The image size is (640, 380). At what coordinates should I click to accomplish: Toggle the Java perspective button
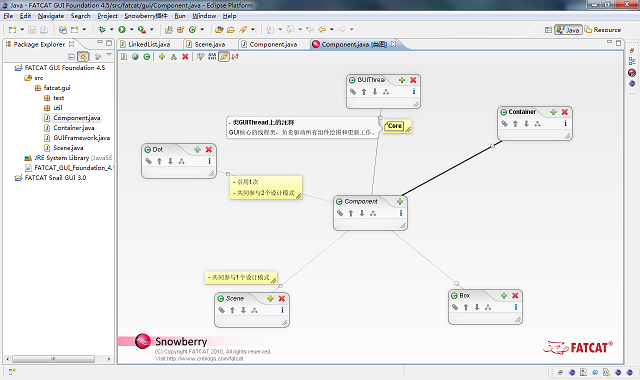(x=568, y=30)
